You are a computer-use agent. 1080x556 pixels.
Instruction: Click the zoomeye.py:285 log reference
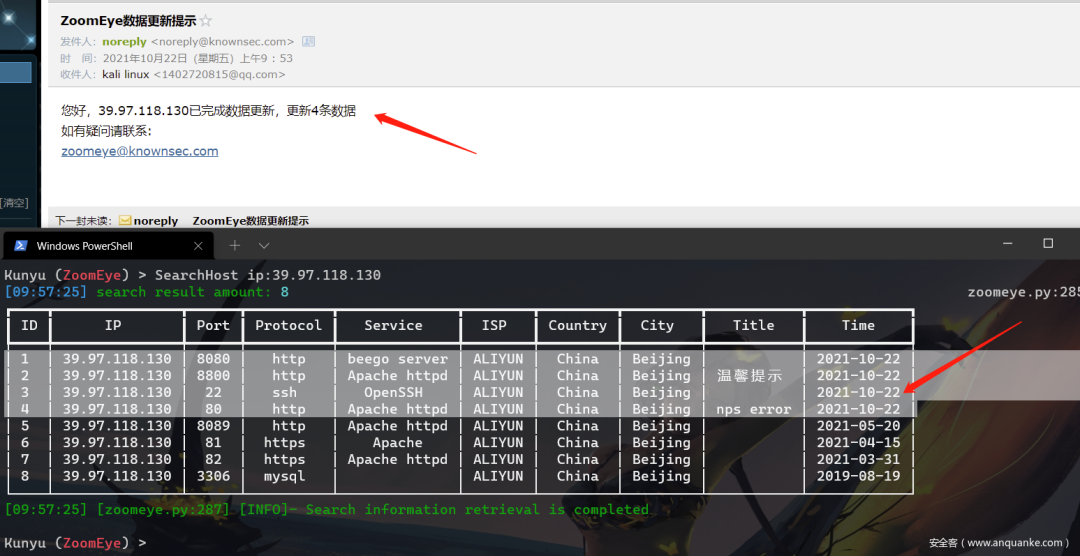tap(1023, 292)
